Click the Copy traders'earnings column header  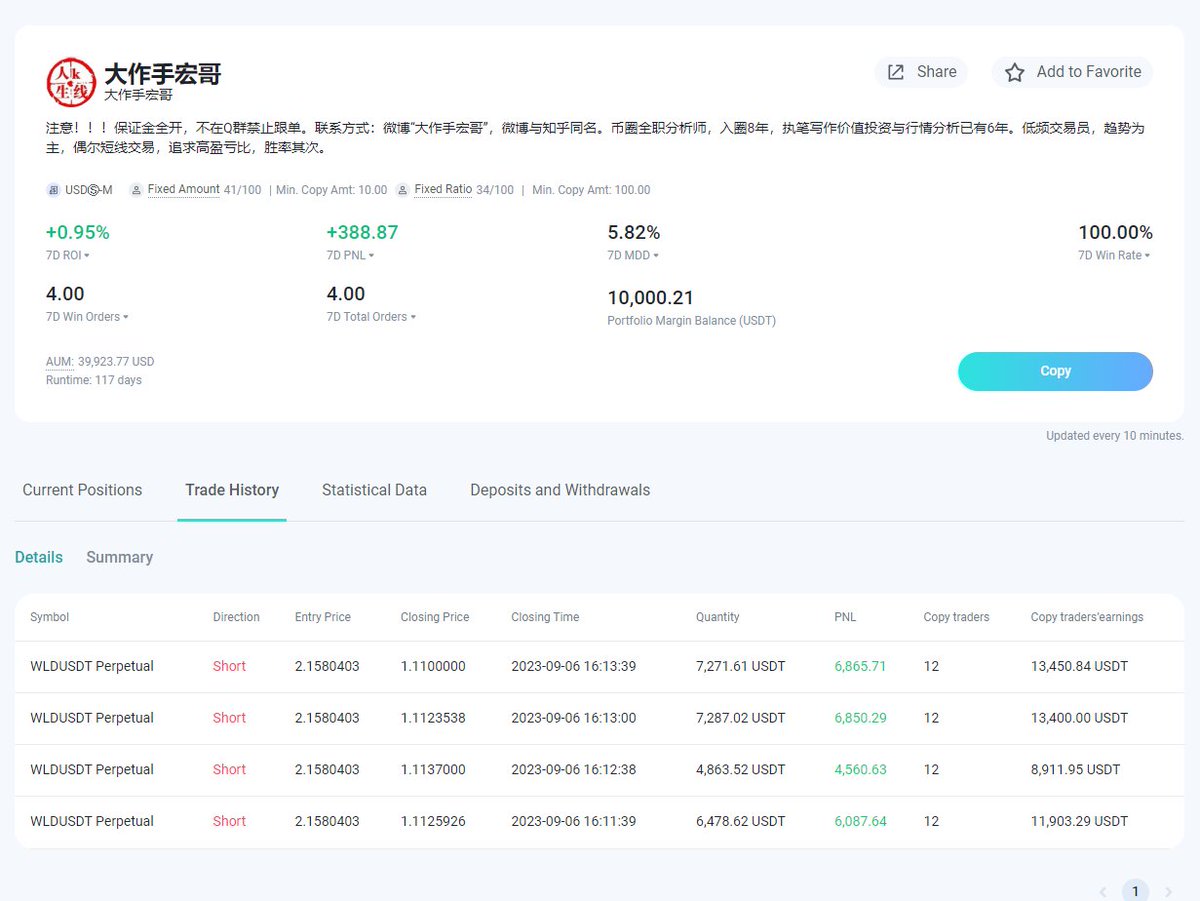pyautogui.click(x=1087, y=617)
